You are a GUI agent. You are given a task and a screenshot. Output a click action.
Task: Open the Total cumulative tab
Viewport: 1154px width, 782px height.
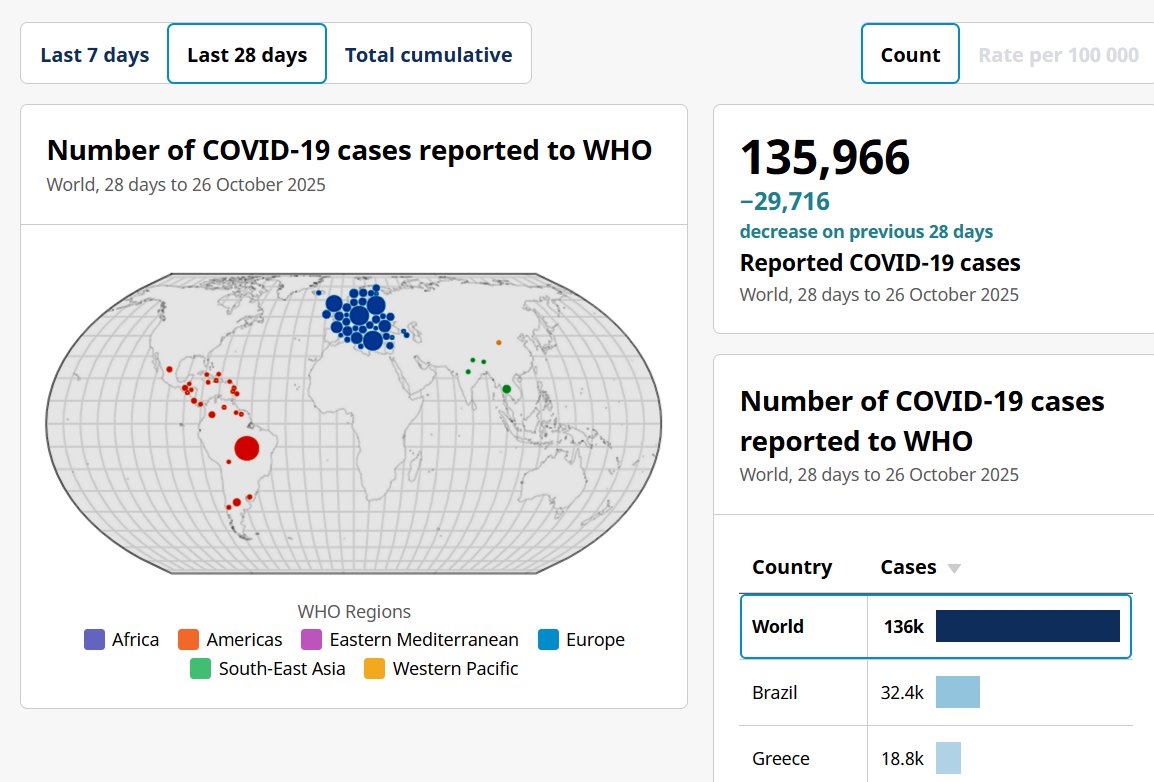pos(428,55)
